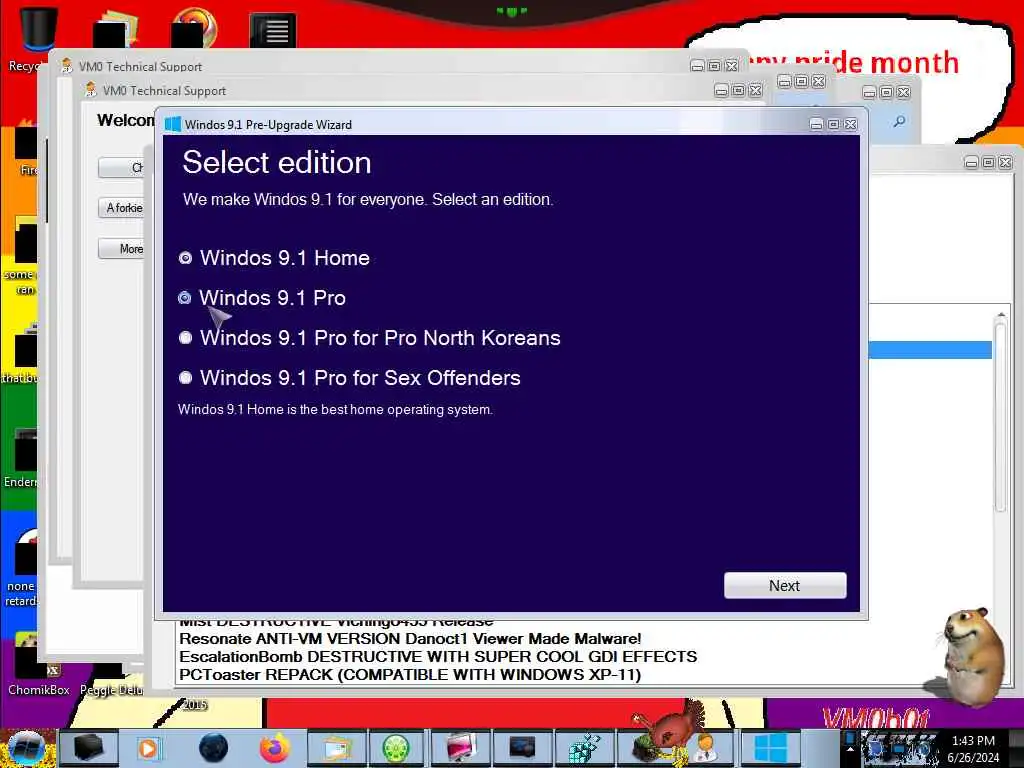Click the pink monitor taskbar icon
The width and height of the screenshot is (1024, 768).
pos(460,748)
